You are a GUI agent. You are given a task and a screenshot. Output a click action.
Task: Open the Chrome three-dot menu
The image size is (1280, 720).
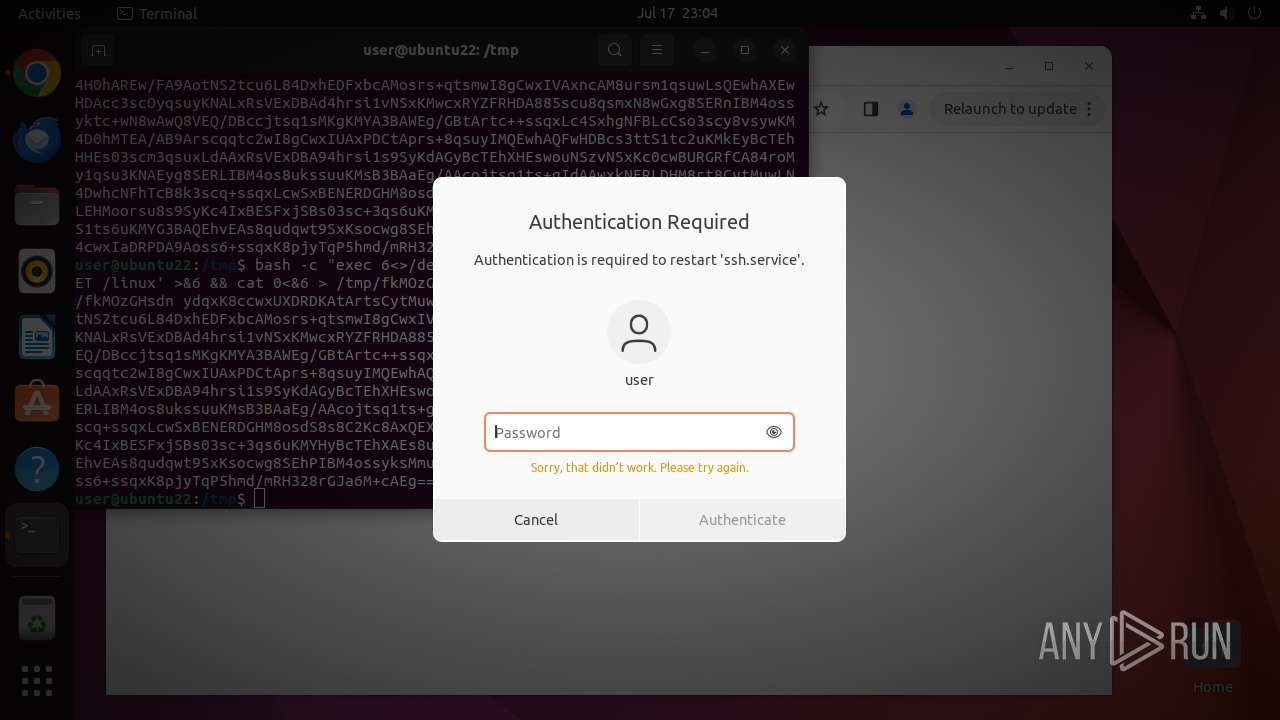pos(1089,109)
